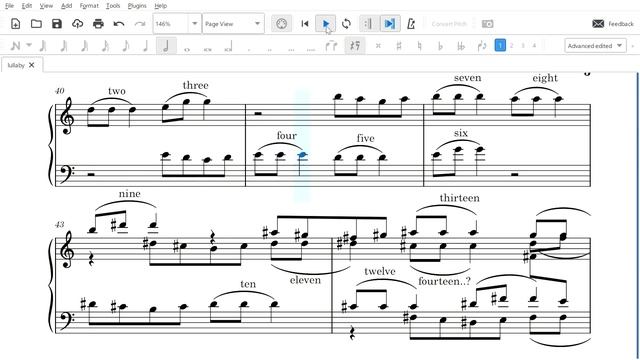
Task: Select the whole note duration
Action: 187,49
